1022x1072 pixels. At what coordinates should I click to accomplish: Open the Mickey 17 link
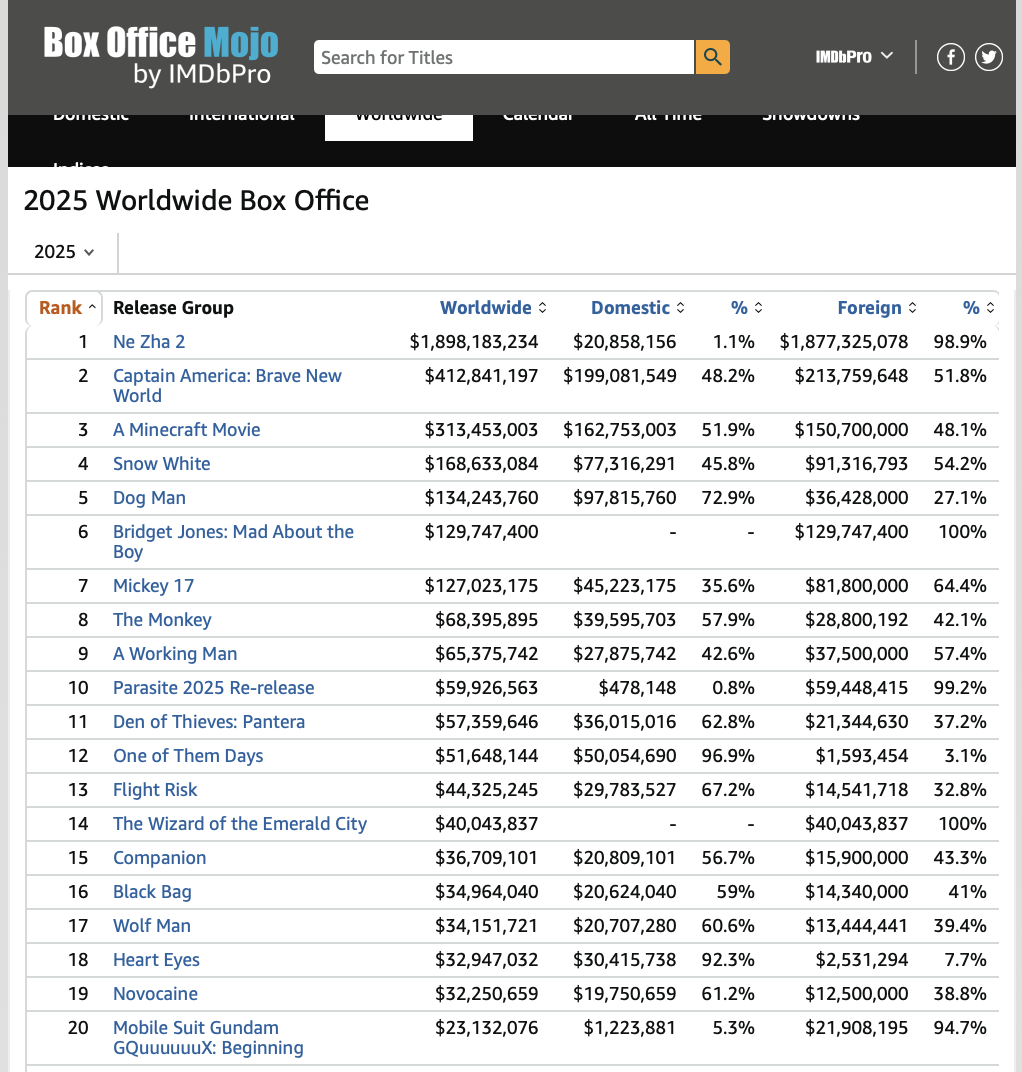click(153, 586)
